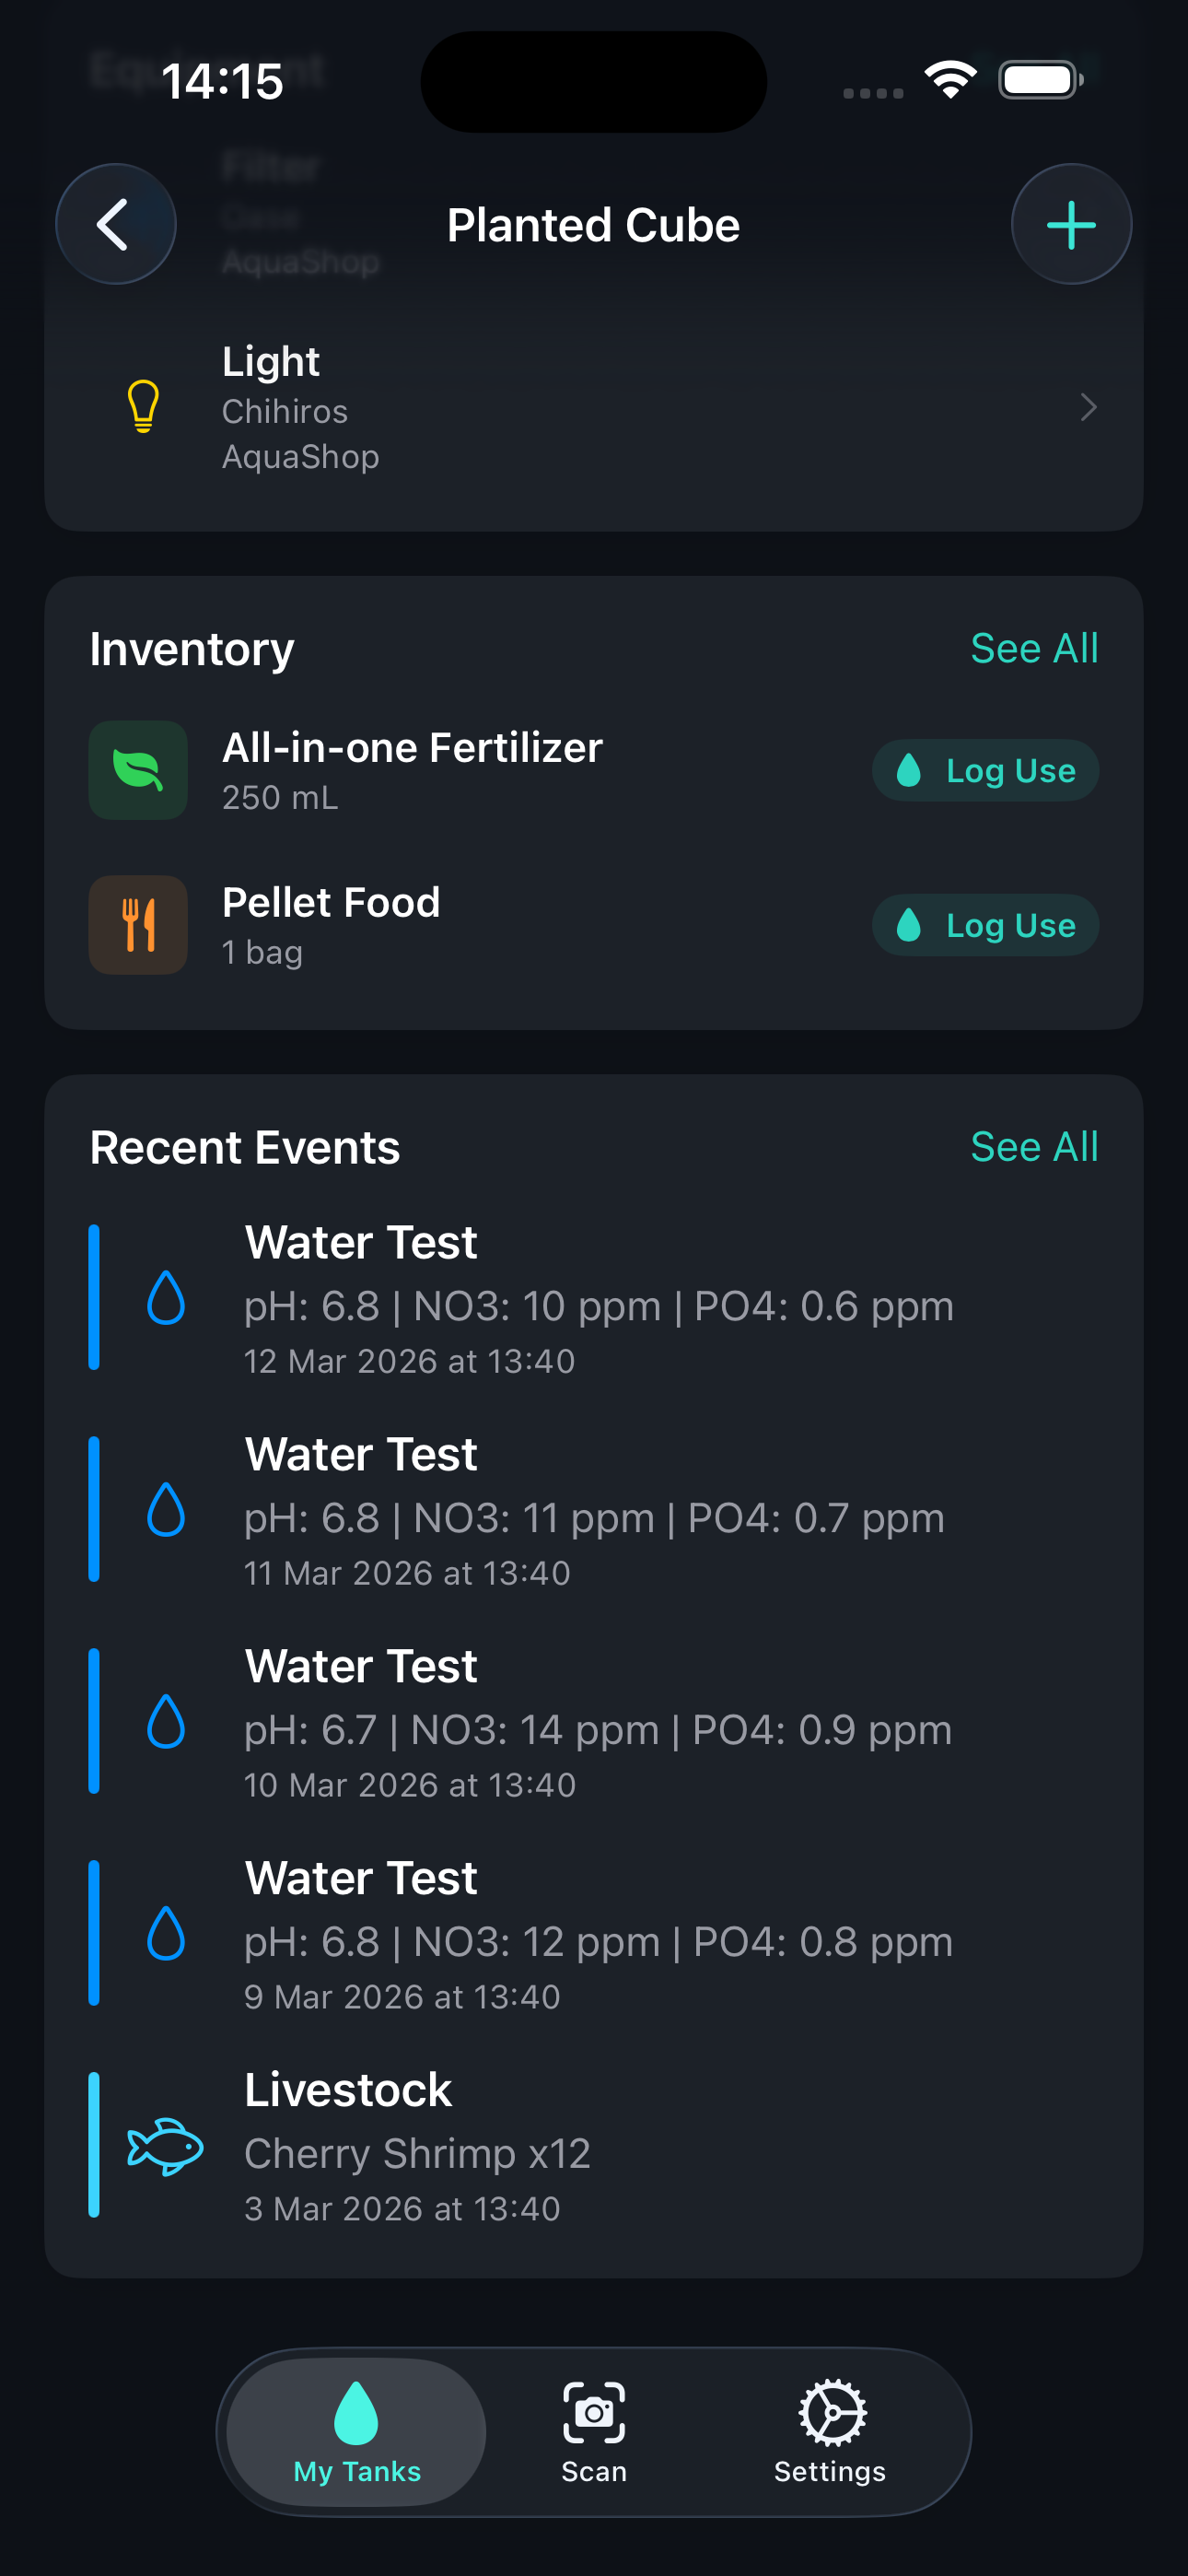1188x2576 pixels.
Task: Open the Cherry Shrimp x12 Livestock event
Action: [594, 2147]
